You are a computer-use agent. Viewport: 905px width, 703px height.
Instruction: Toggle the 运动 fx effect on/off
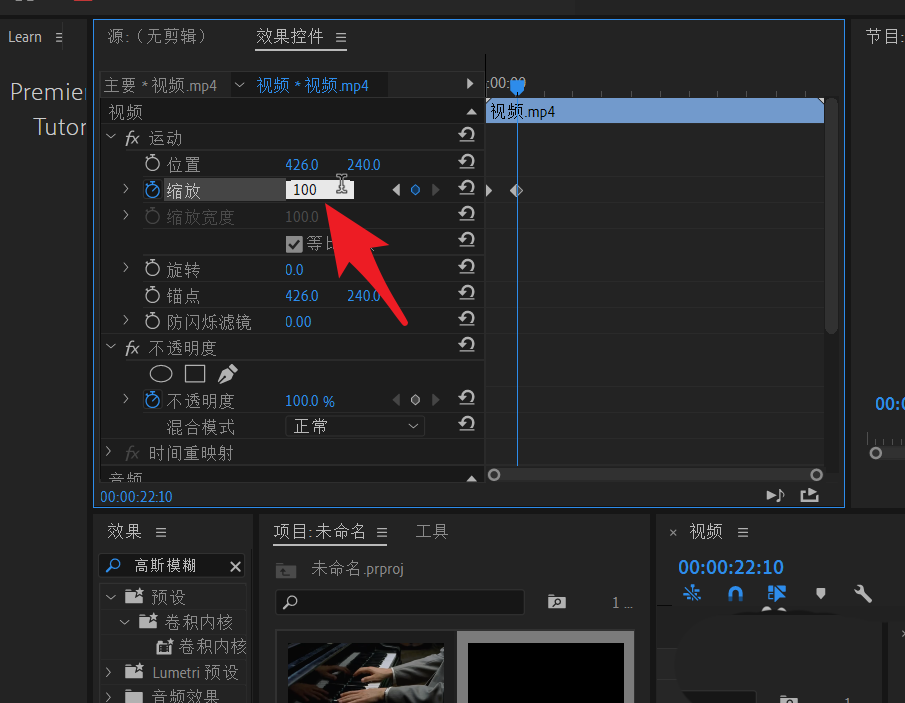[132, 138]
